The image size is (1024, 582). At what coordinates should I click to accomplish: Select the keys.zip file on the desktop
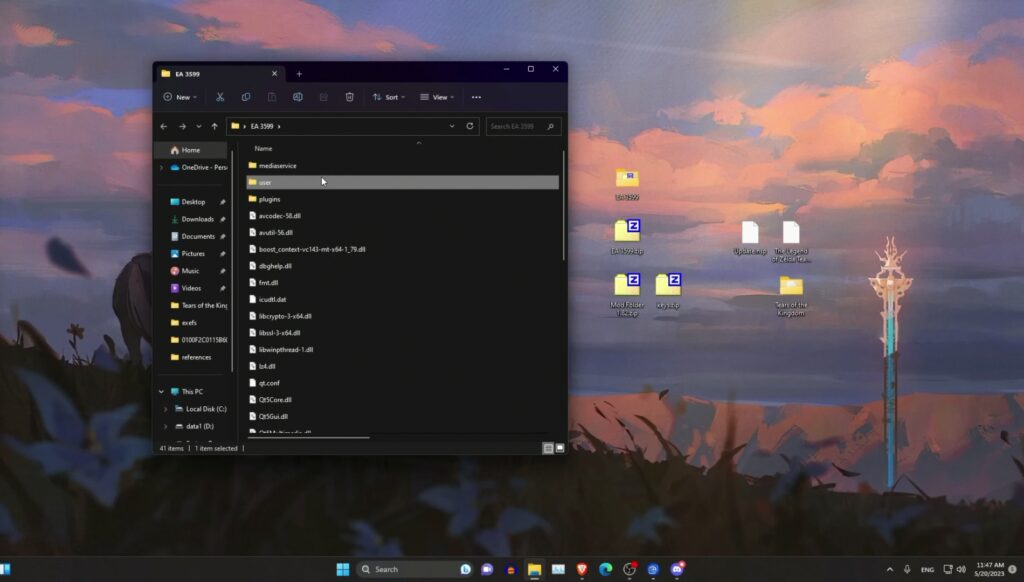(668, 291)
